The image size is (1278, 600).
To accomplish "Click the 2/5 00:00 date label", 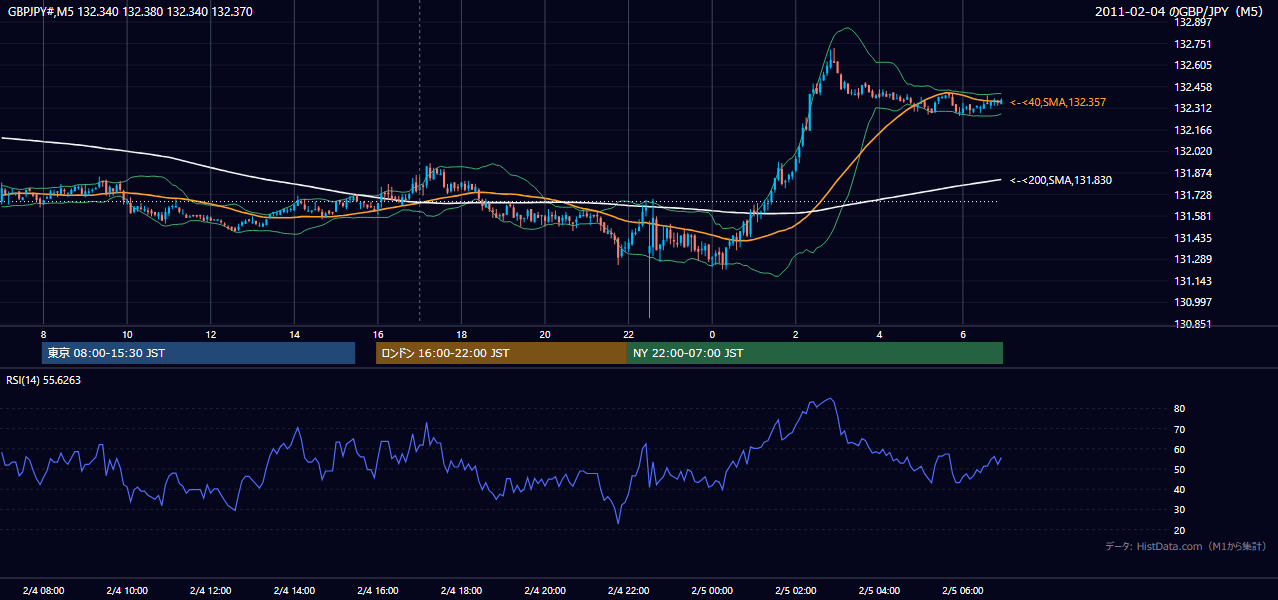I will point(712,590).
